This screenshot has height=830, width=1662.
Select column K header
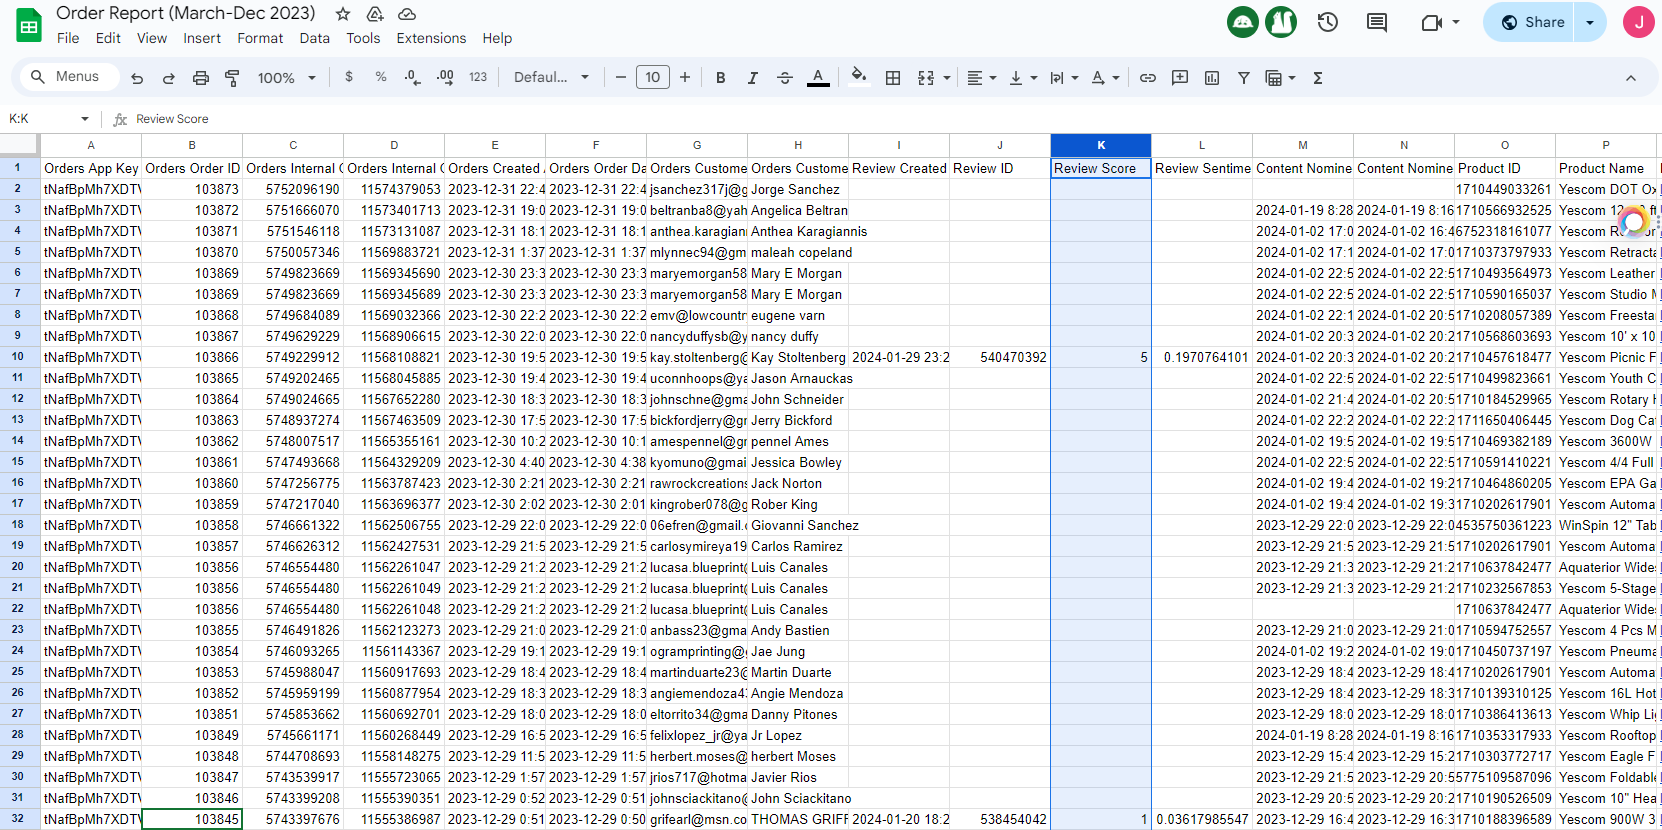pos(1101,145)
